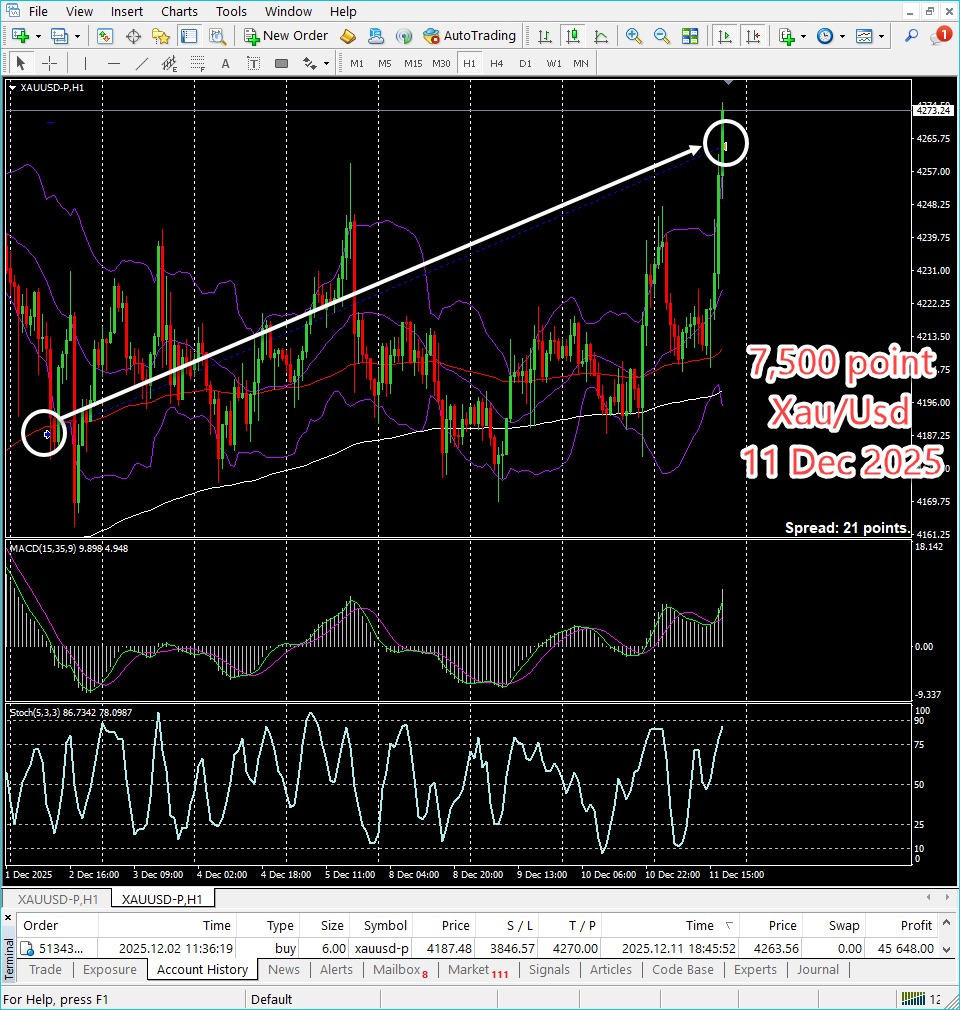Toggle the H4 timeframe button

(497, 63)
